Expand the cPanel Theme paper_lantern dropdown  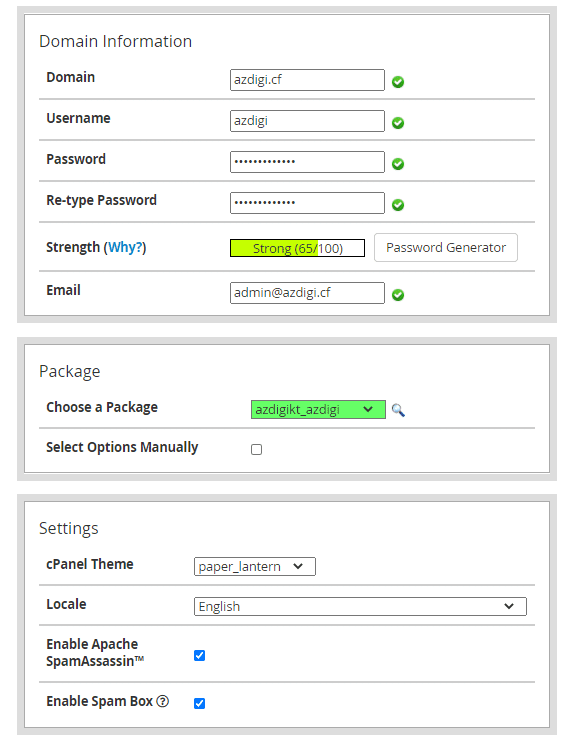click(255, 567)
